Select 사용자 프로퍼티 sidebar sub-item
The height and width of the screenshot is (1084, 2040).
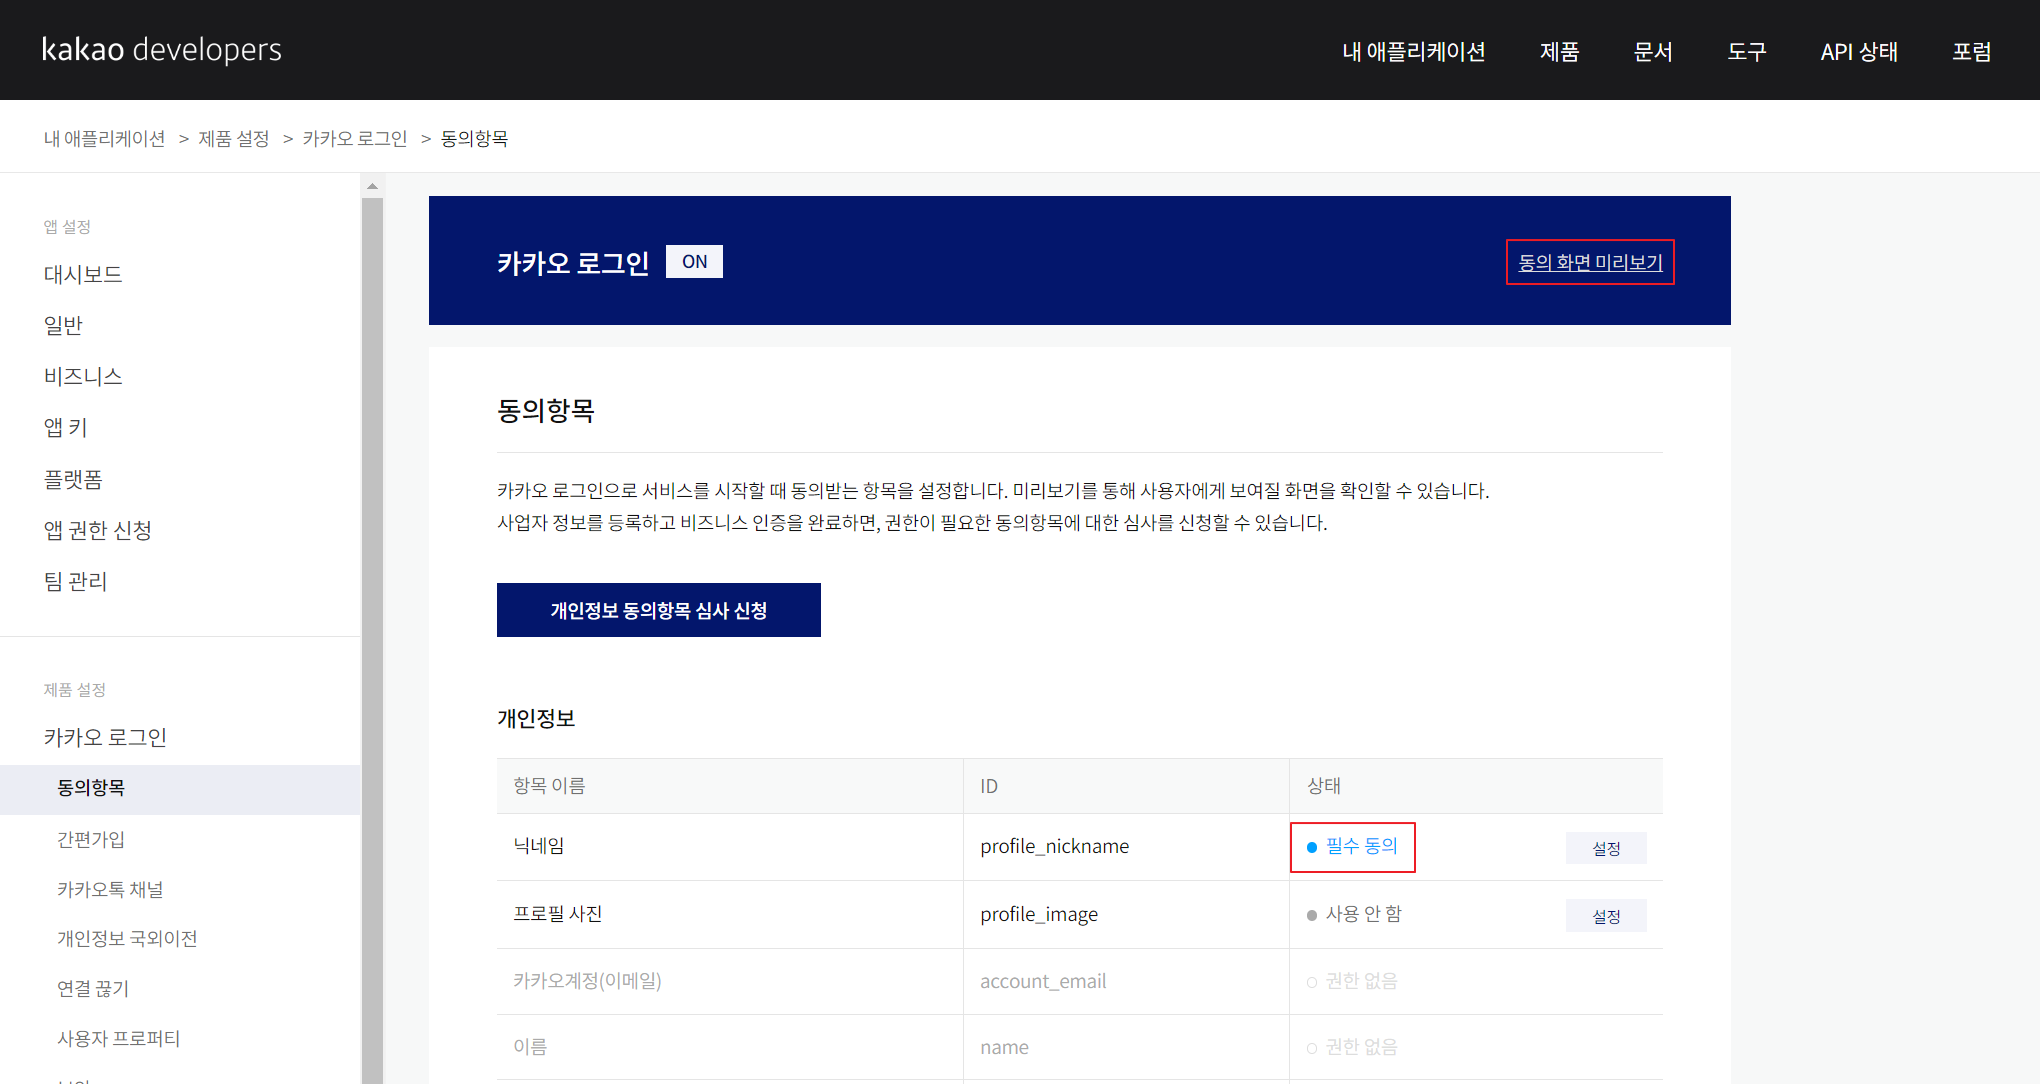point(119,1038)
